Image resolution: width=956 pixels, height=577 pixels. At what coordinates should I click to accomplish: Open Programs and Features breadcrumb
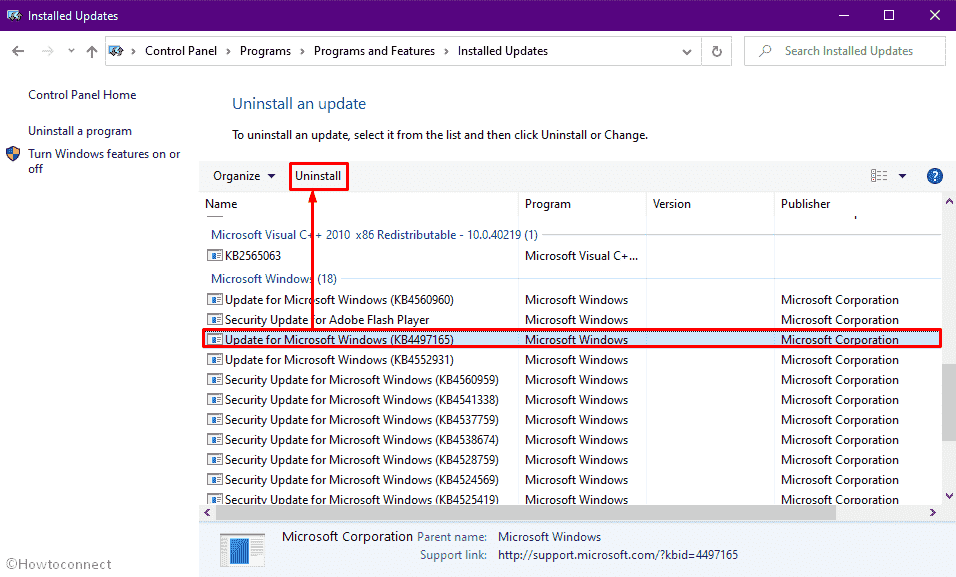click(x=374, y=51)
